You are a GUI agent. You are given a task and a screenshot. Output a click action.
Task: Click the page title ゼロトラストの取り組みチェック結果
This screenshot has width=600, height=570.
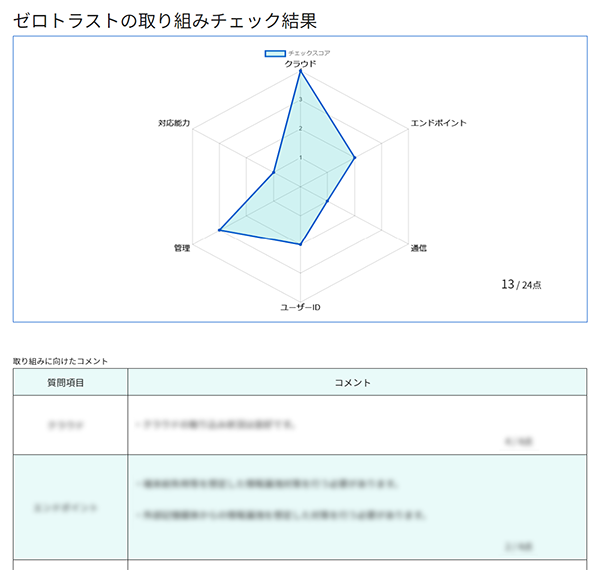coord(165,20)
